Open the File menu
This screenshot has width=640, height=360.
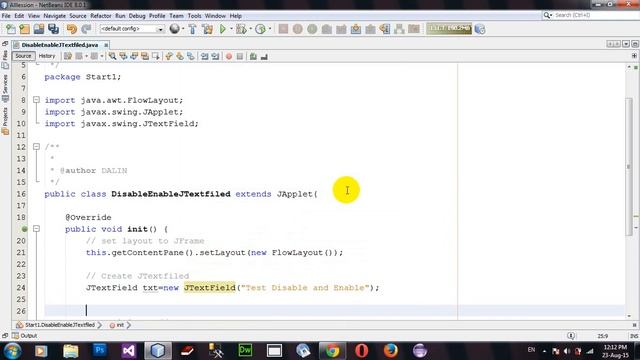[6, 16]
